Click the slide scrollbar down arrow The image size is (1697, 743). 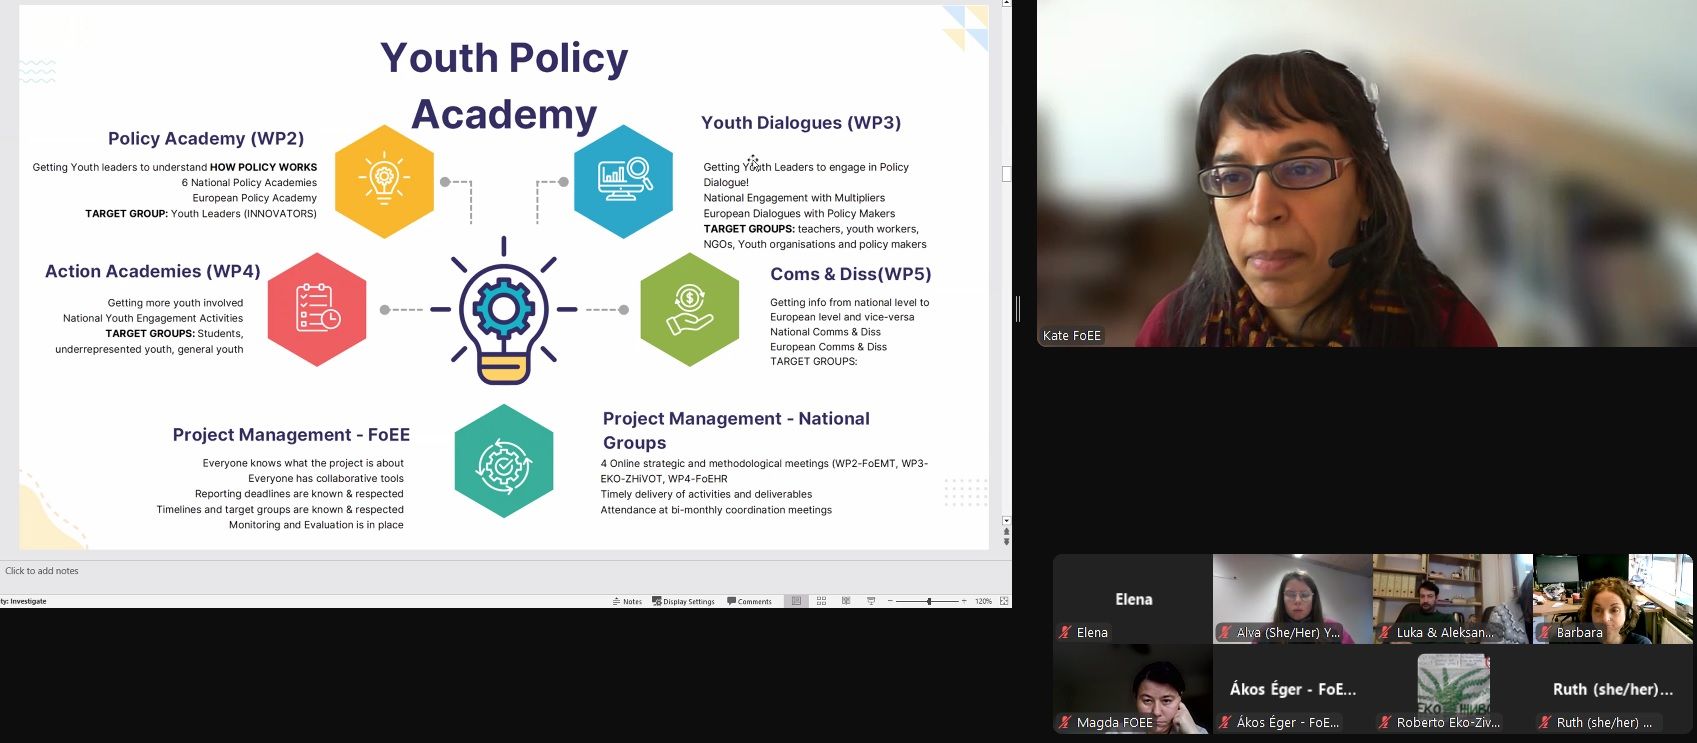(1006, 521)
